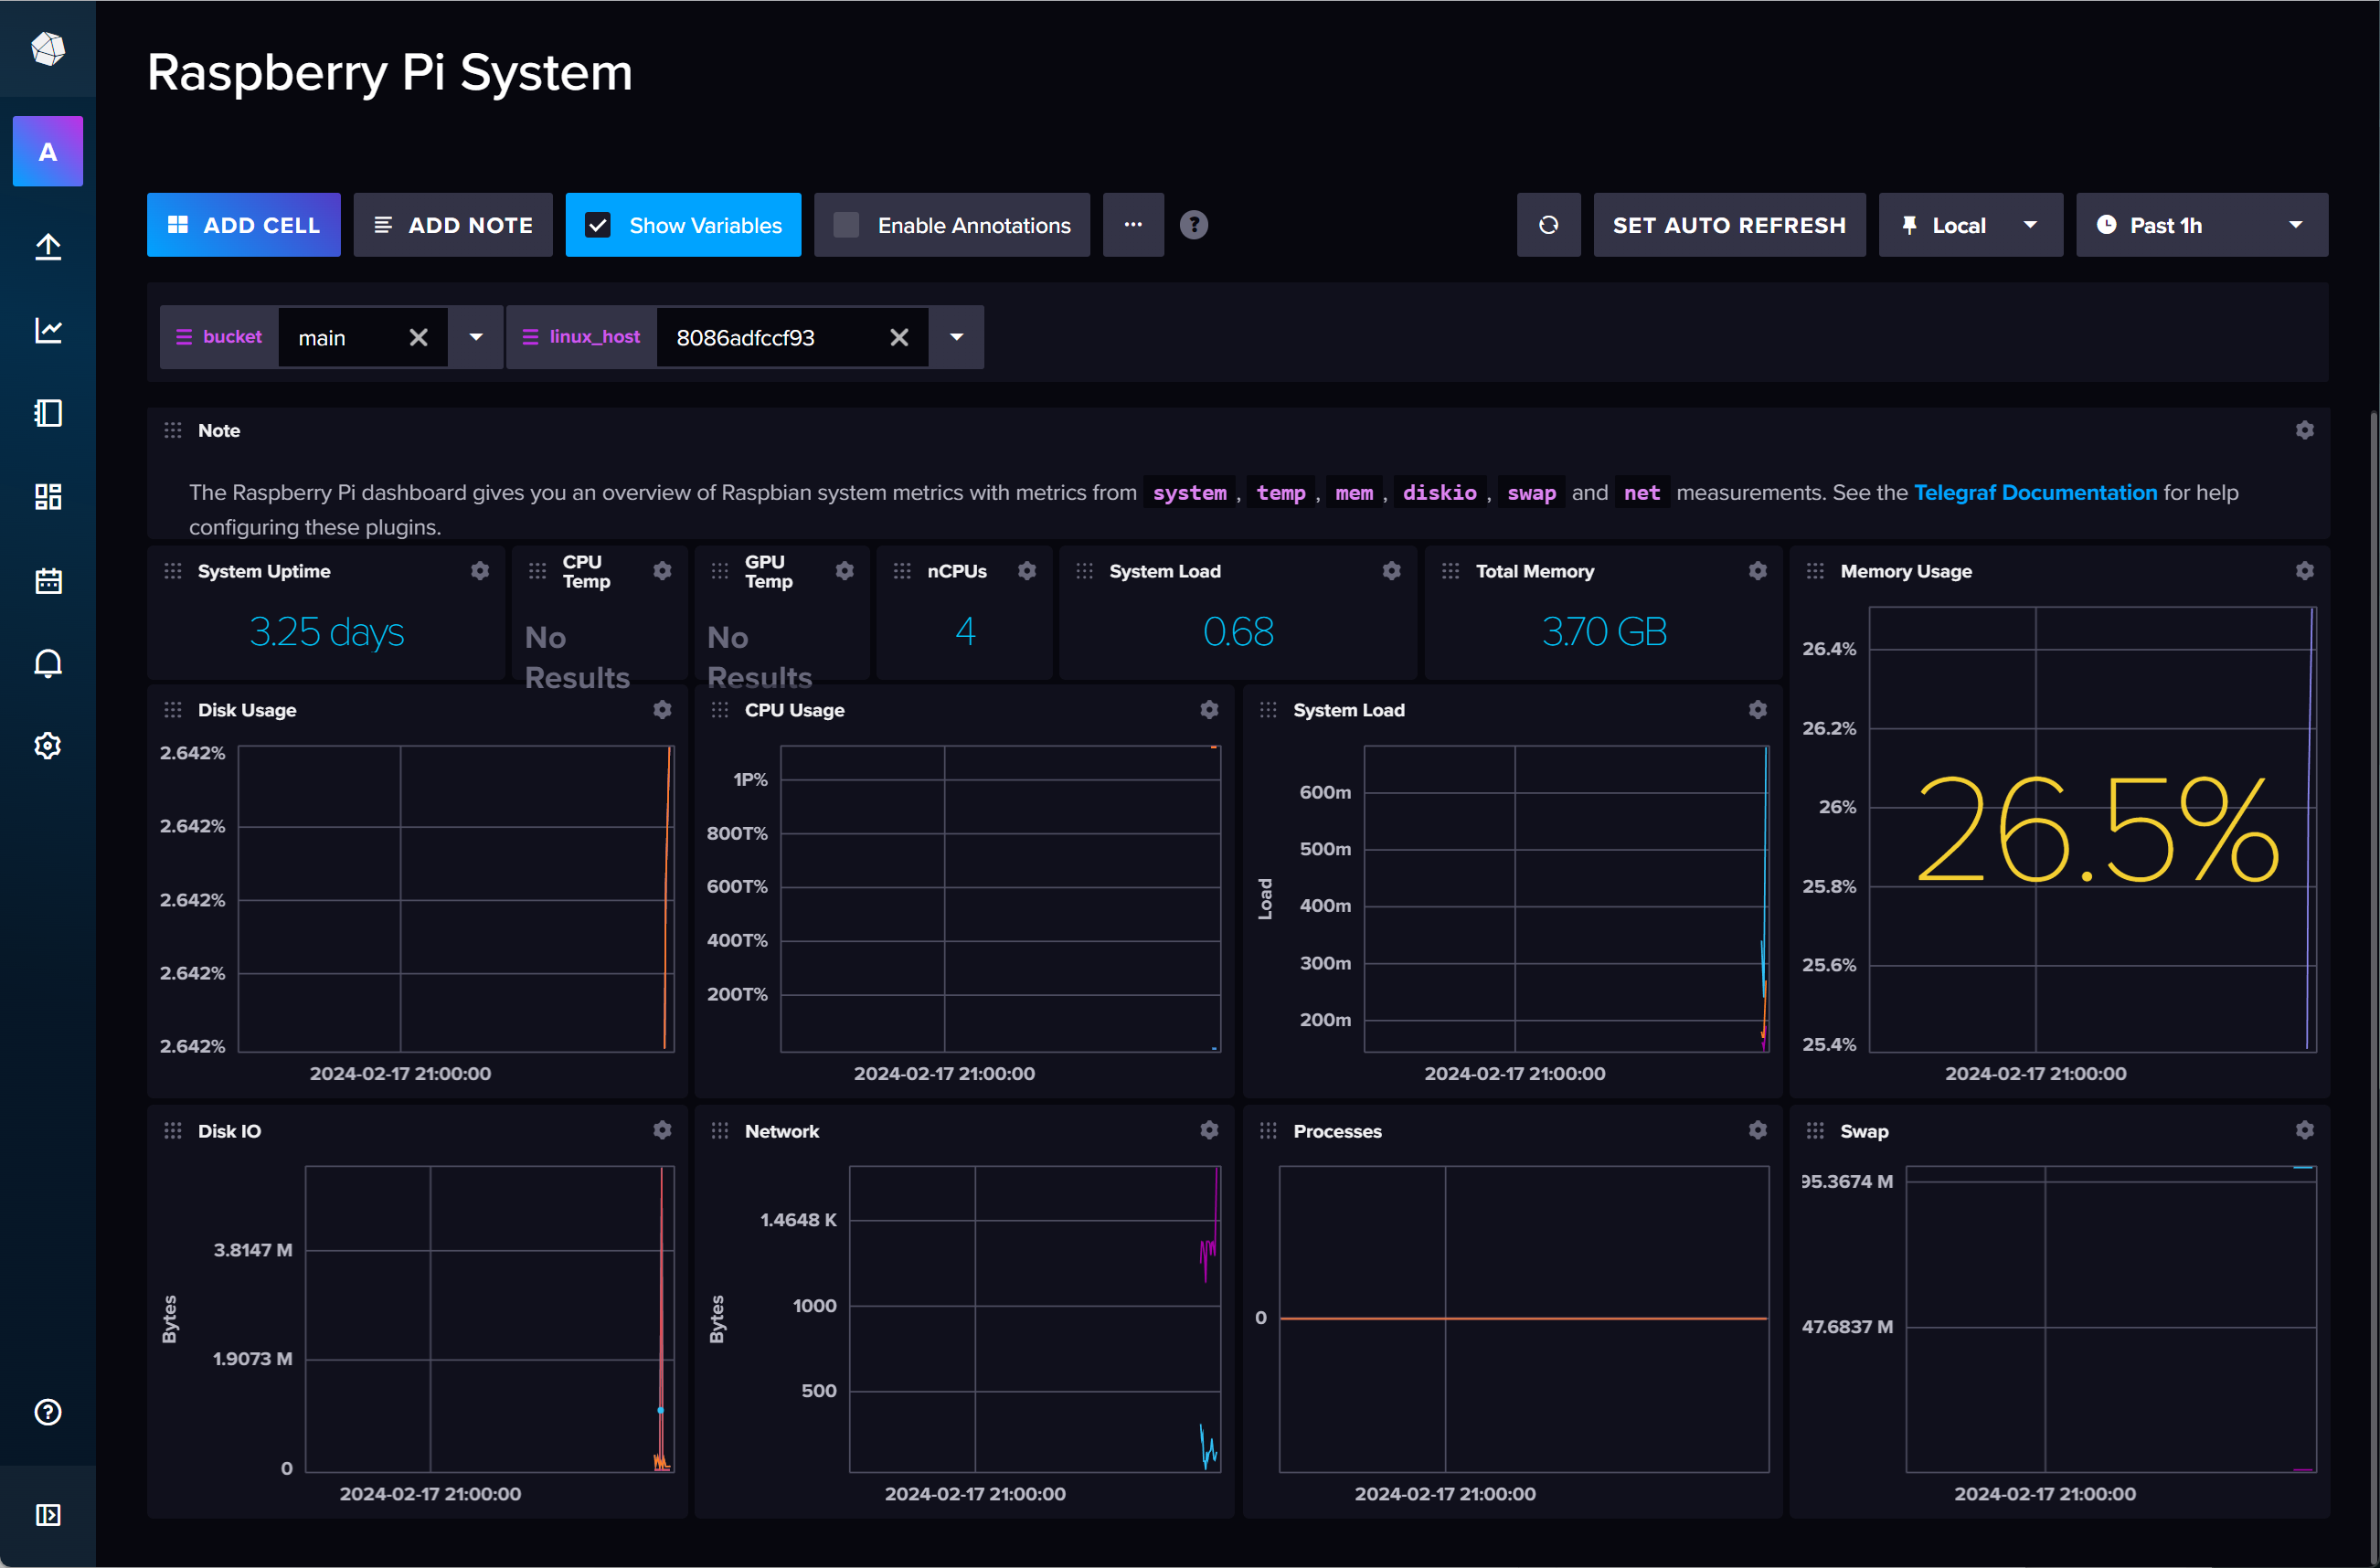Open Tasks calendar icon in sidebar

point(48,580)
